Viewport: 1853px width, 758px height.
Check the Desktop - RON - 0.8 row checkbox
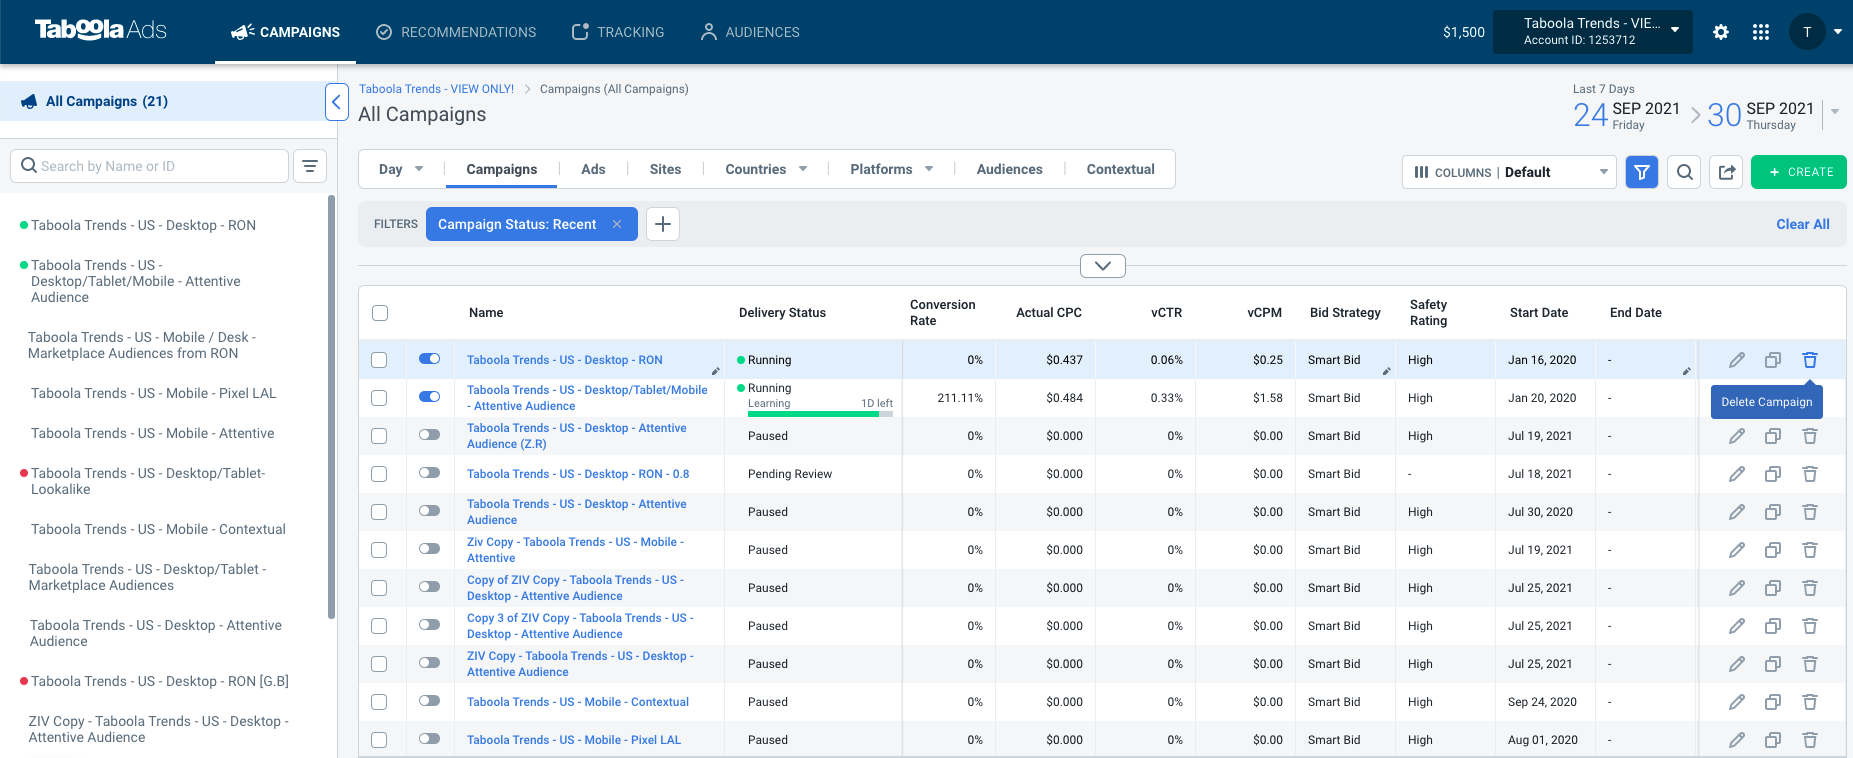379,474
